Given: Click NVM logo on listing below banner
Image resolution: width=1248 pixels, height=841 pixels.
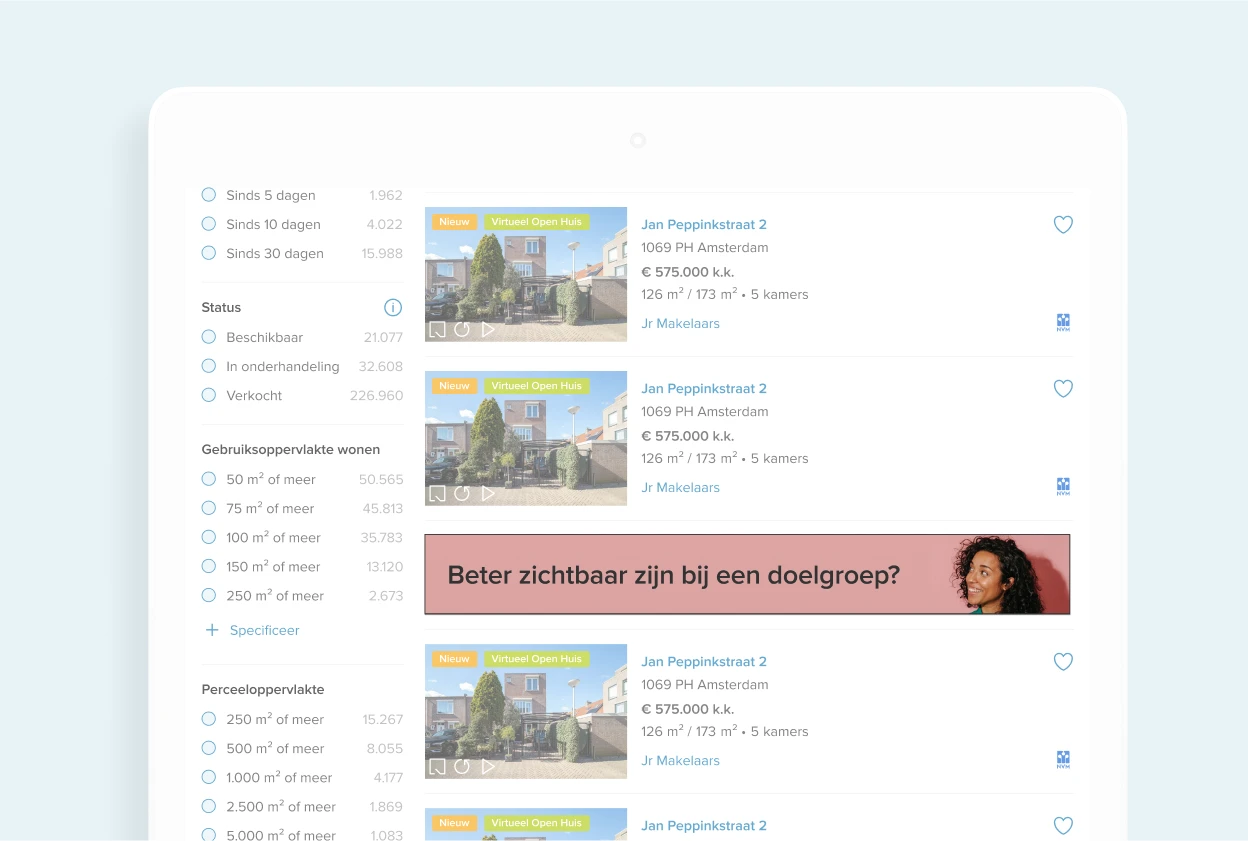Looking at the screenshot, I should (1063, 759).
